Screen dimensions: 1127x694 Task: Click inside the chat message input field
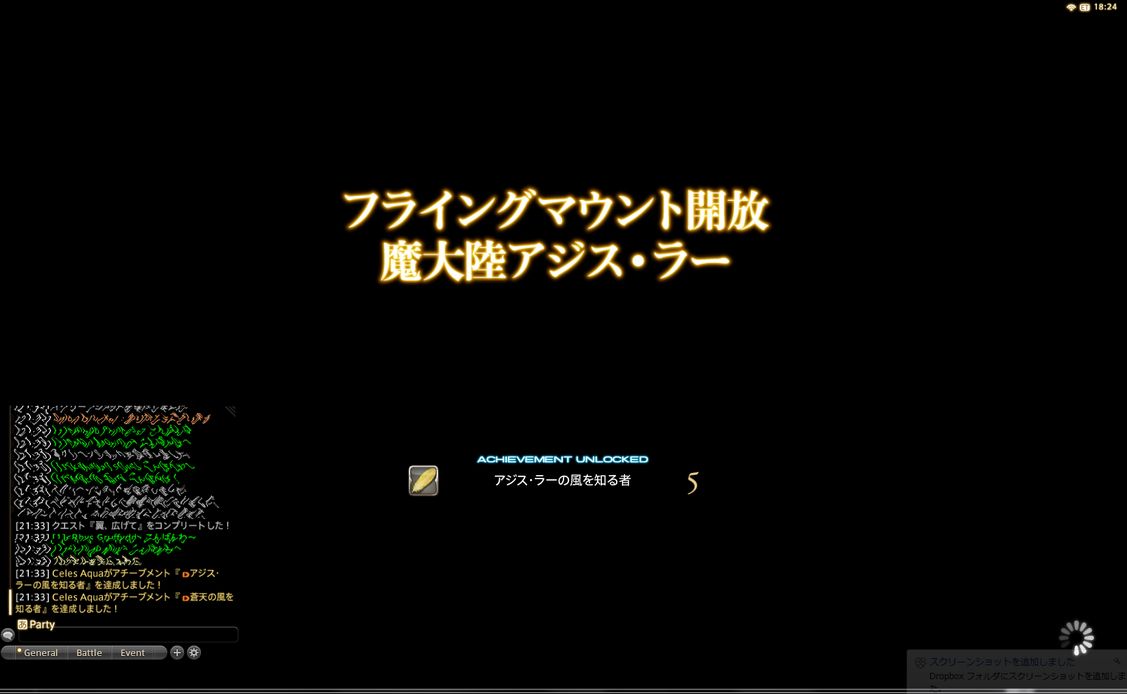(128, 635)
